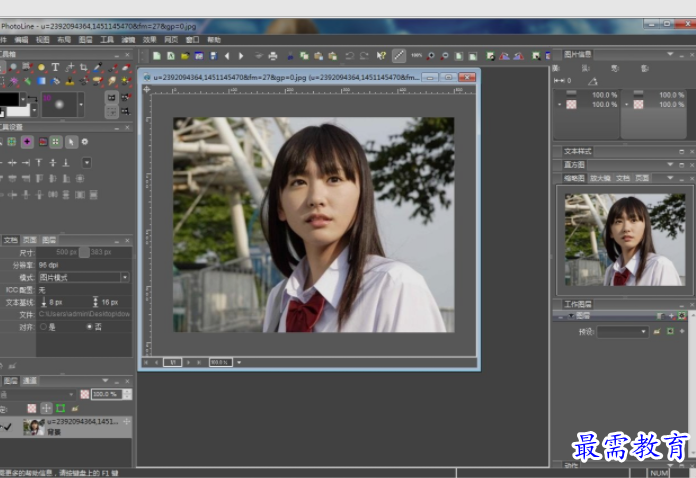This screenshot has width=696, height=478.
Task: Switch to the 放大镜 tab
Action: (601, 178)
